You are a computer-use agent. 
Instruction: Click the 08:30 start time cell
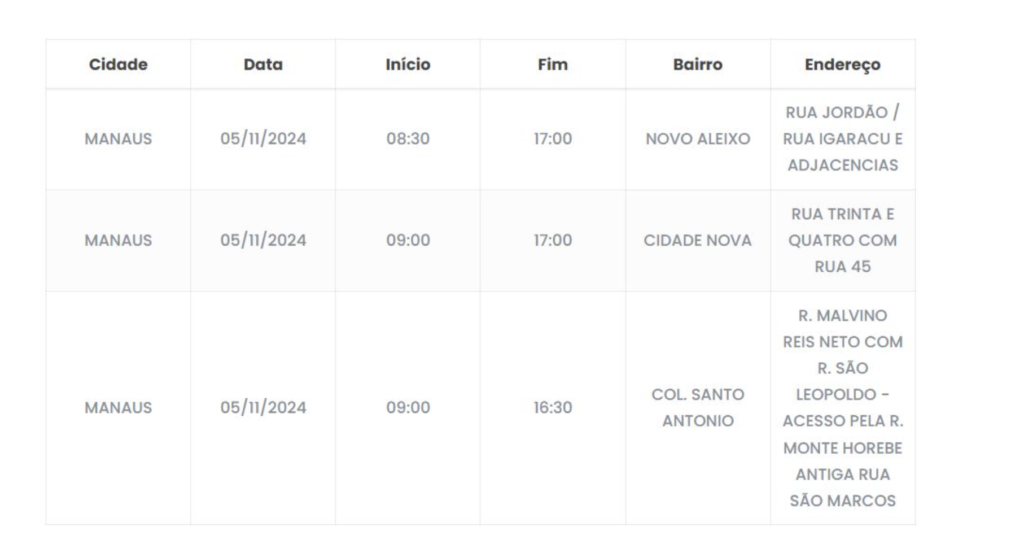tap(408, 139)
